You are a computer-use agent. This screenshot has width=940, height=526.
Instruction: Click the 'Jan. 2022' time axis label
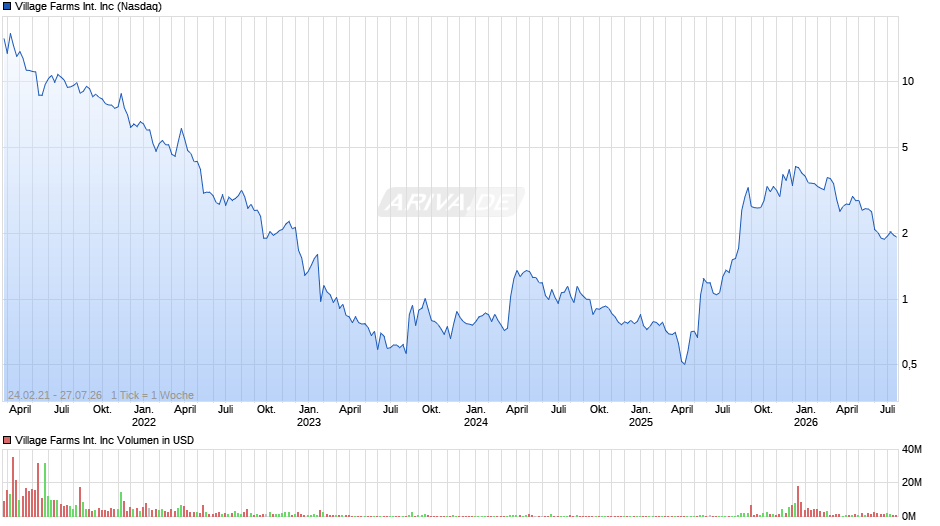pyautogui.click(x=143, y=416)
